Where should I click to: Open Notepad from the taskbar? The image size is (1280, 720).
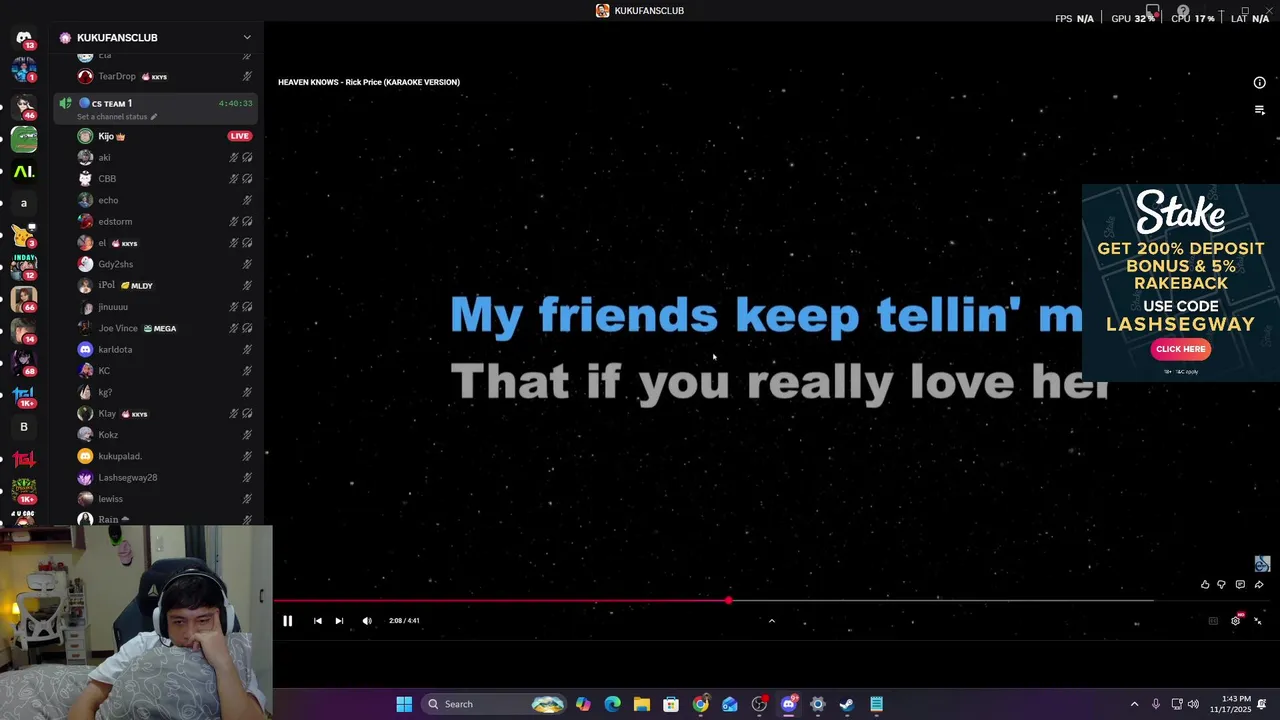pyautogui.click(x=876, y=704)
